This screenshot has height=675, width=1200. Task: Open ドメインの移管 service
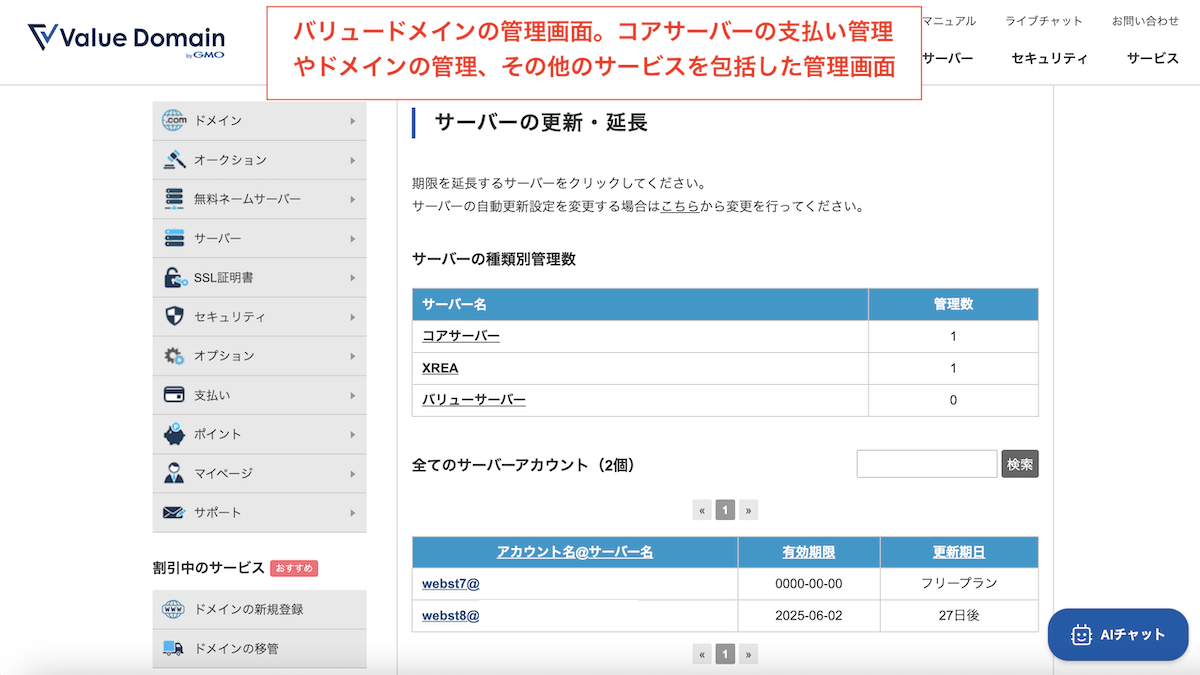259,648
